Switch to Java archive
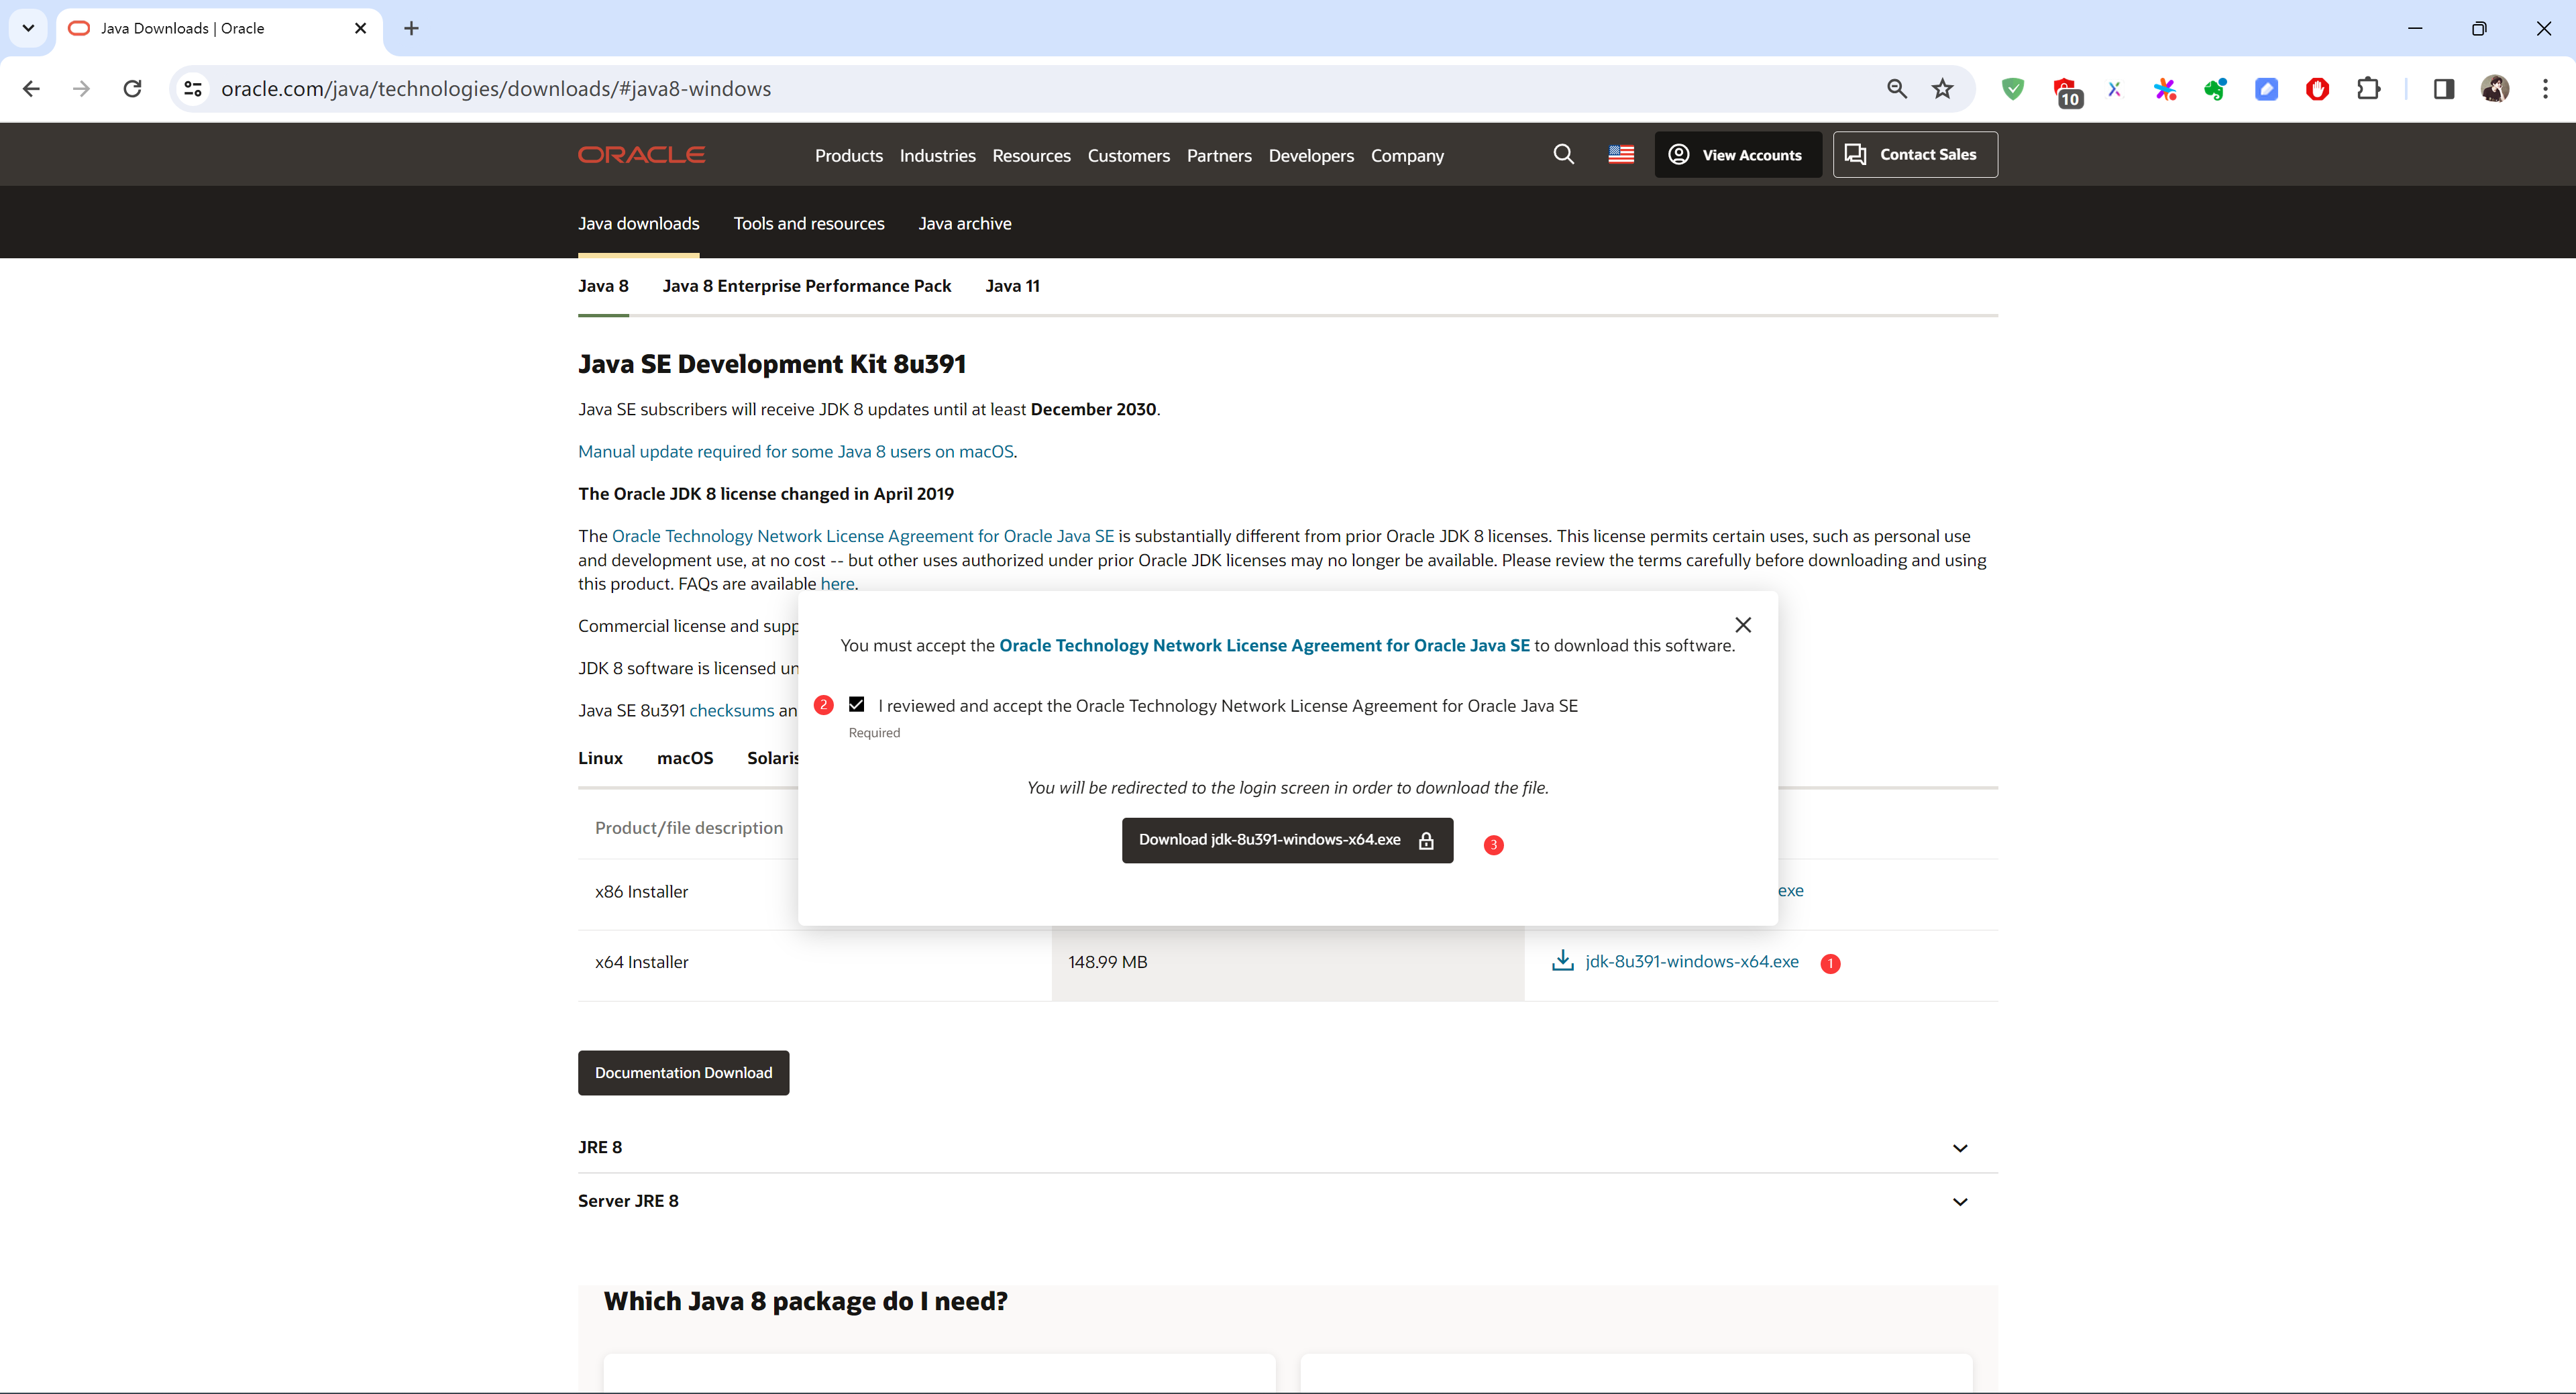Image resolution: width=2576 pixels, height=1394 pixels. [x=965, y=223]
